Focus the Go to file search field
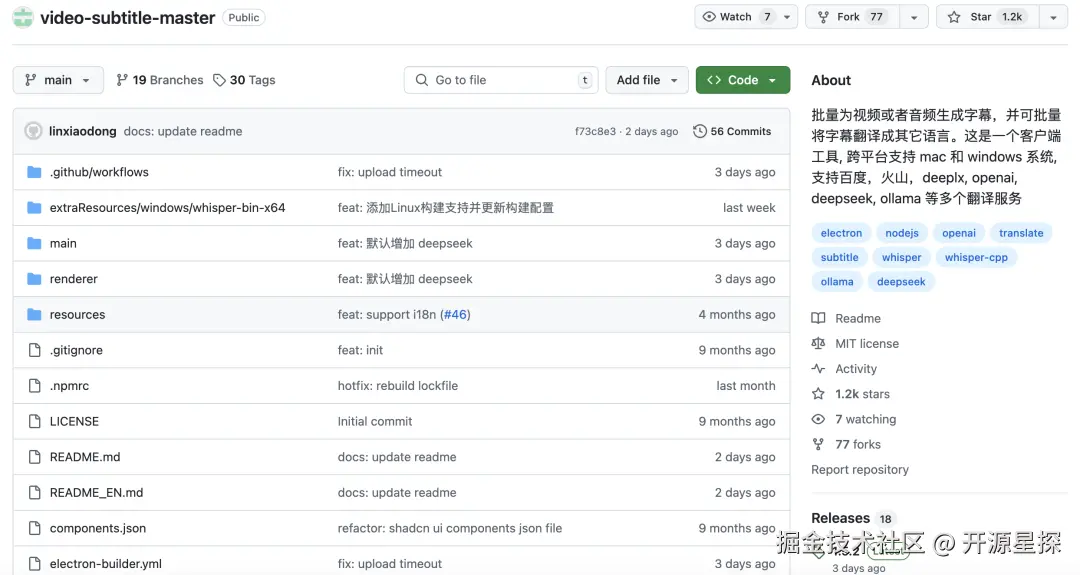This screenshot has width=1080, height=575. point(501,80)
